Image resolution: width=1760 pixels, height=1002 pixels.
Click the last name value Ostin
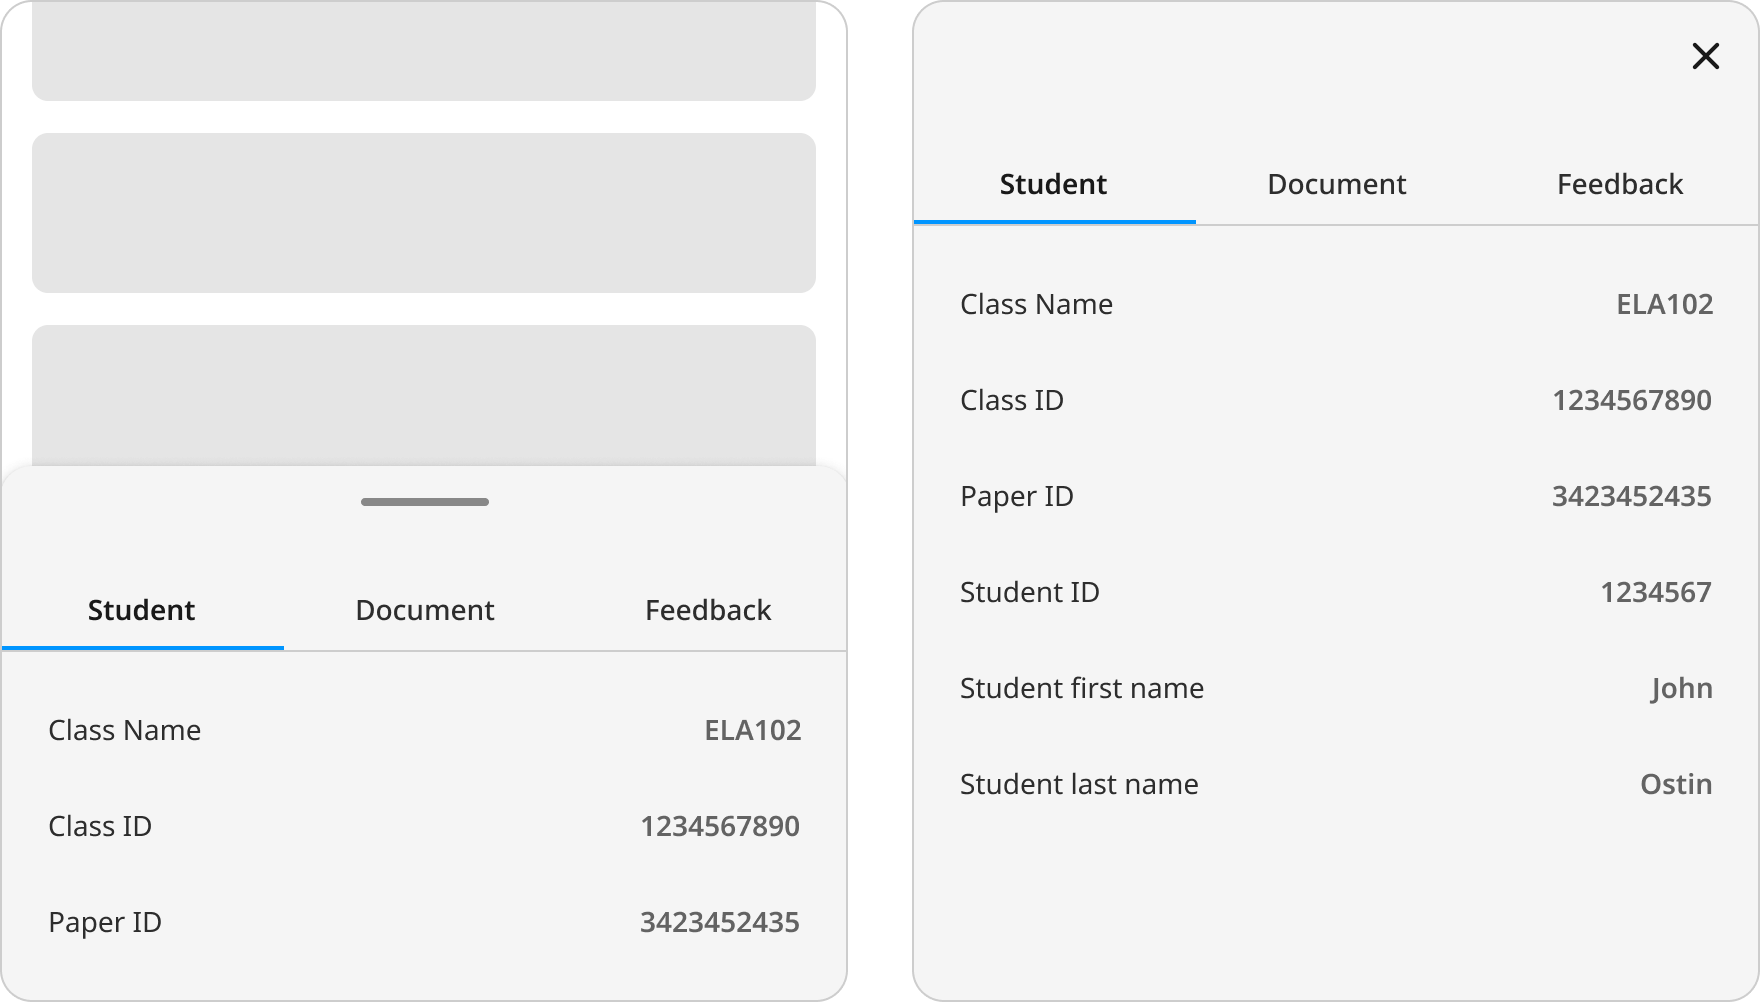pyautogui.click(x=1676, y=784)
